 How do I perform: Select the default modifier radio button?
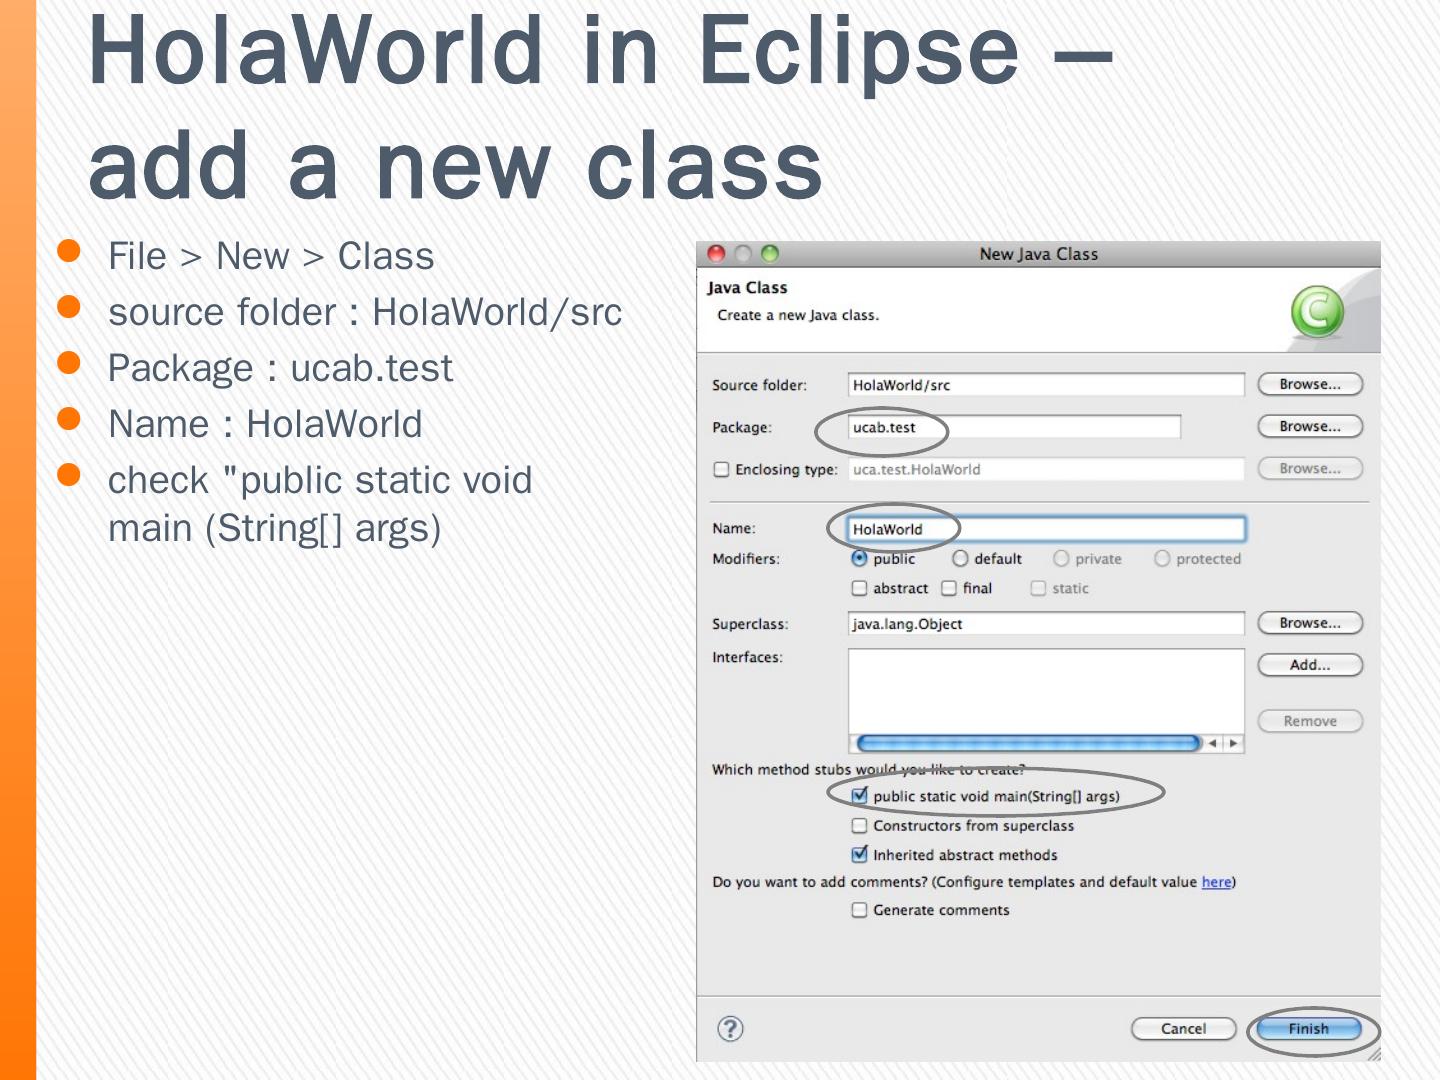[960, 558]
